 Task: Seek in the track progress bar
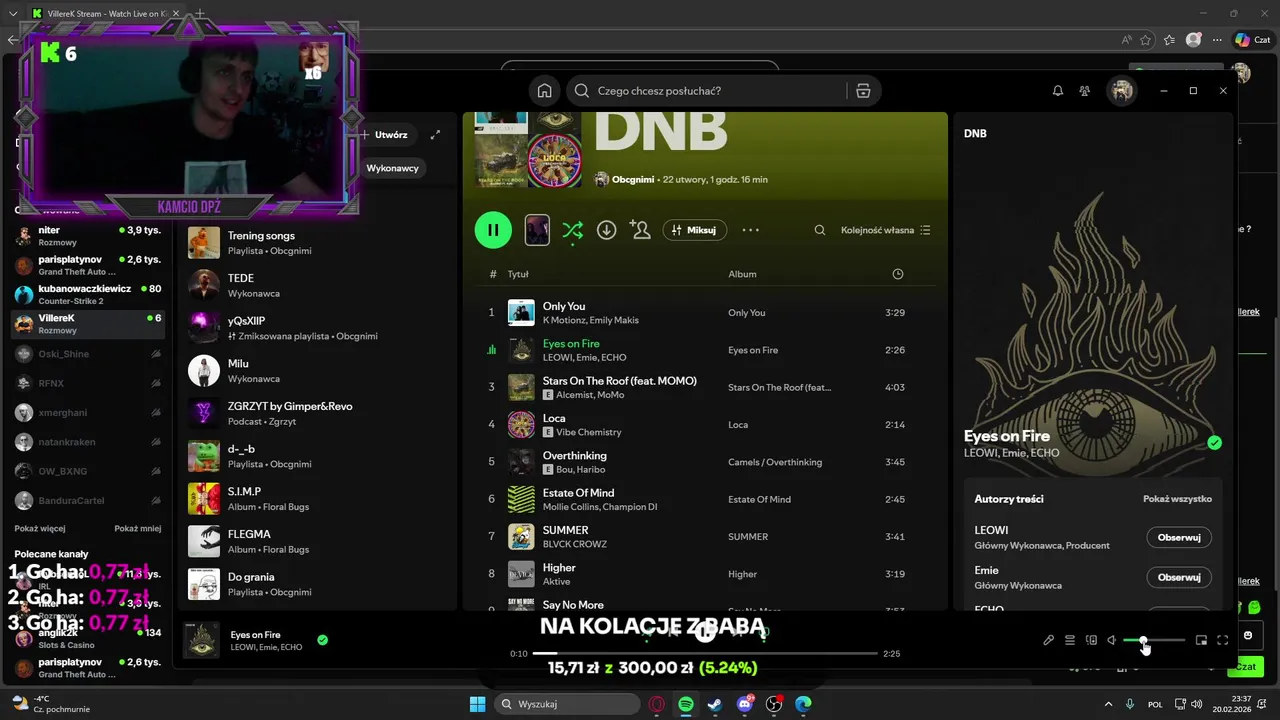pos(705,653)
